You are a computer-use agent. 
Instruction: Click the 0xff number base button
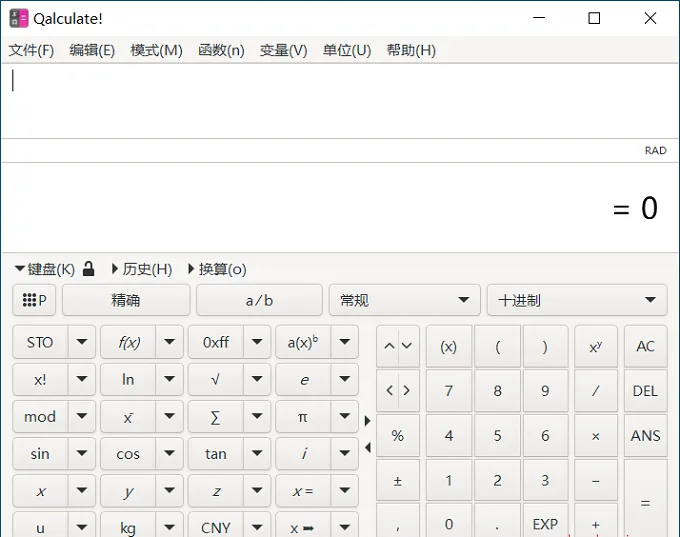(216, 342)
